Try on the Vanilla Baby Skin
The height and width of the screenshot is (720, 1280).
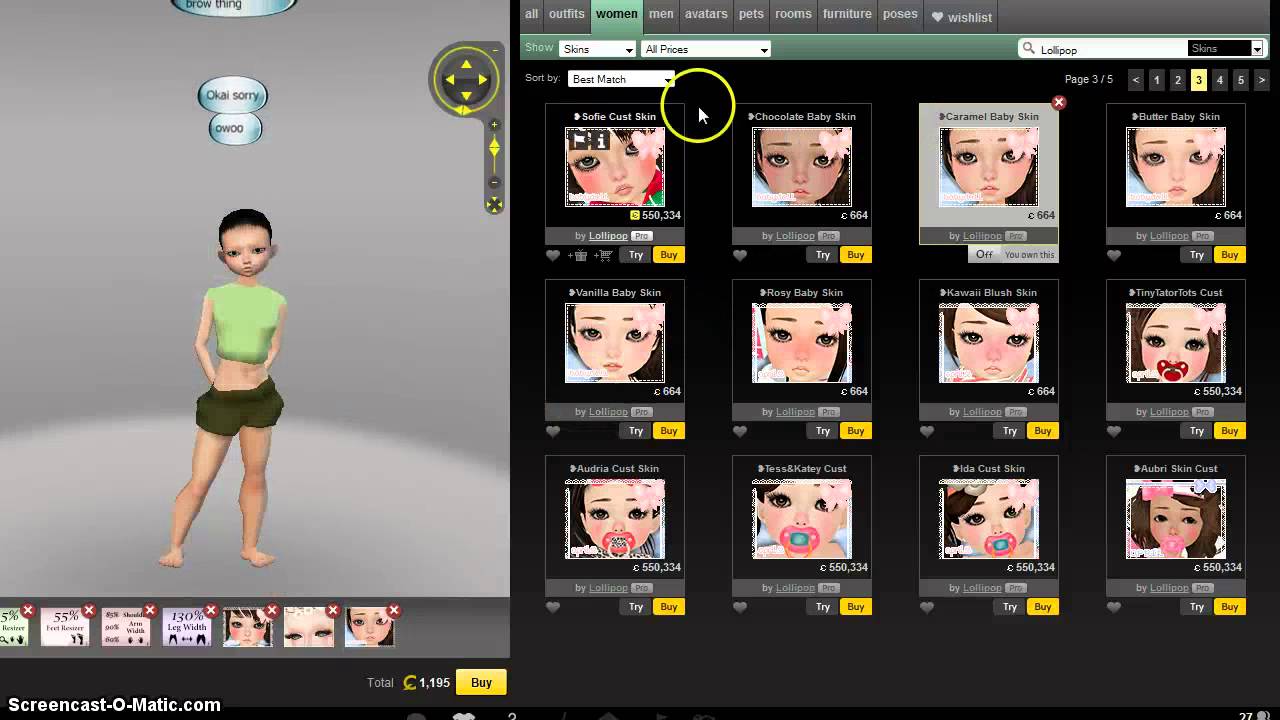pyautogui.click(x=636, y=431)
